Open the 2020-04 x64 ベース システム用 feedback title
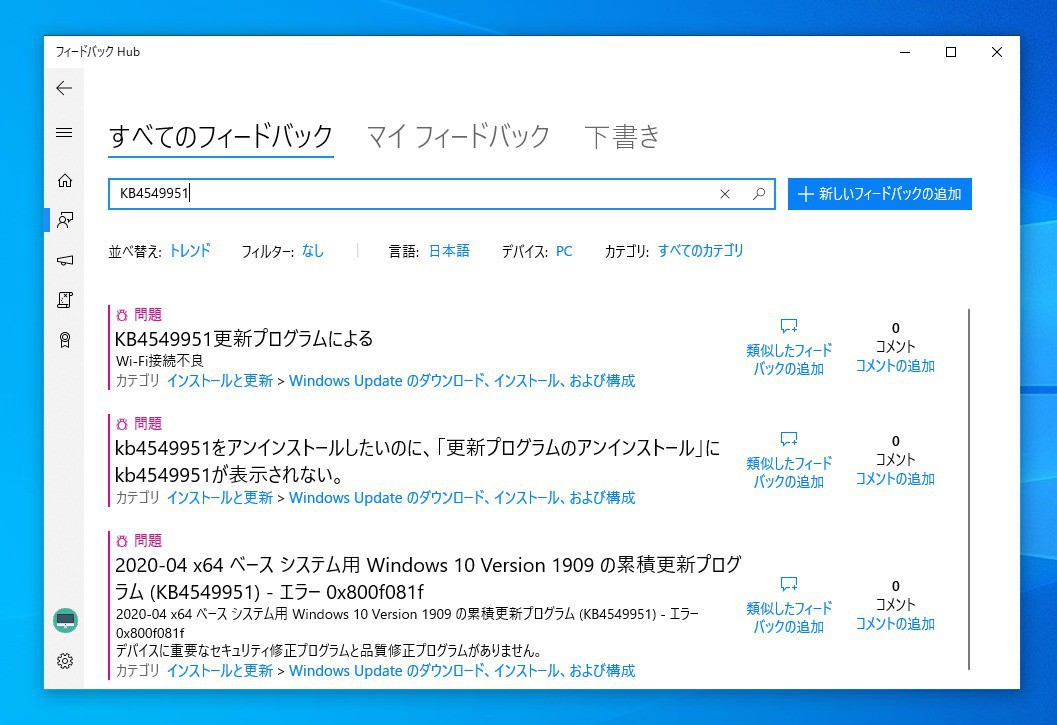 428,578
